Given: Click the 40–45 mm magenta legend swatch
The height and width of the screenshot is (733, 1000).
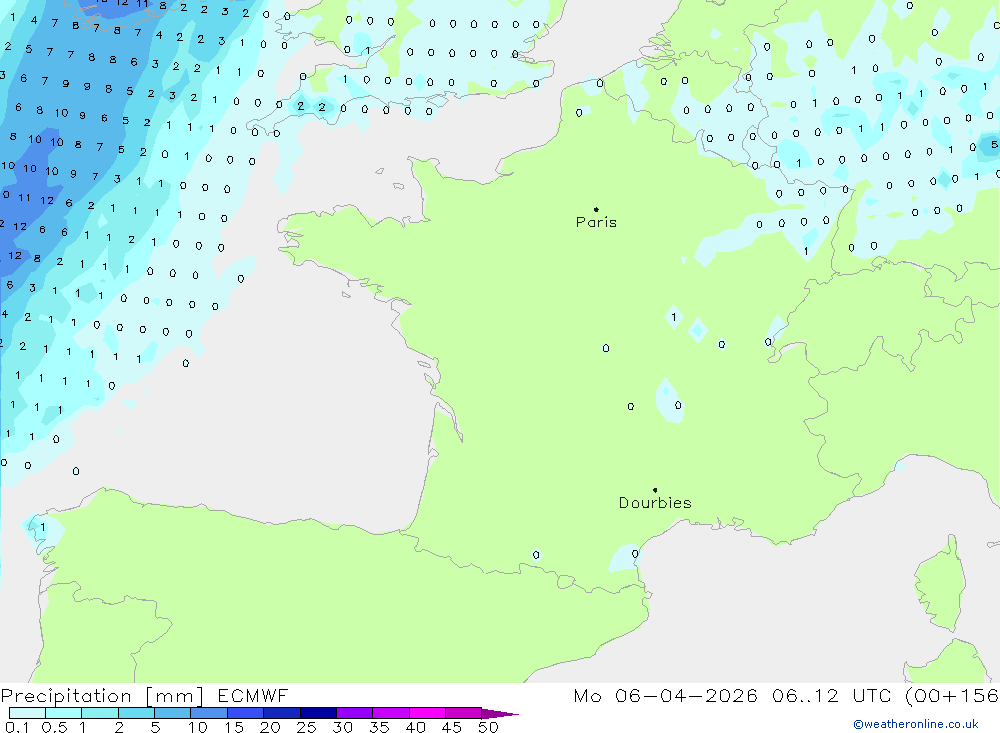Looking at the screenshot, I should coord(427,713).
